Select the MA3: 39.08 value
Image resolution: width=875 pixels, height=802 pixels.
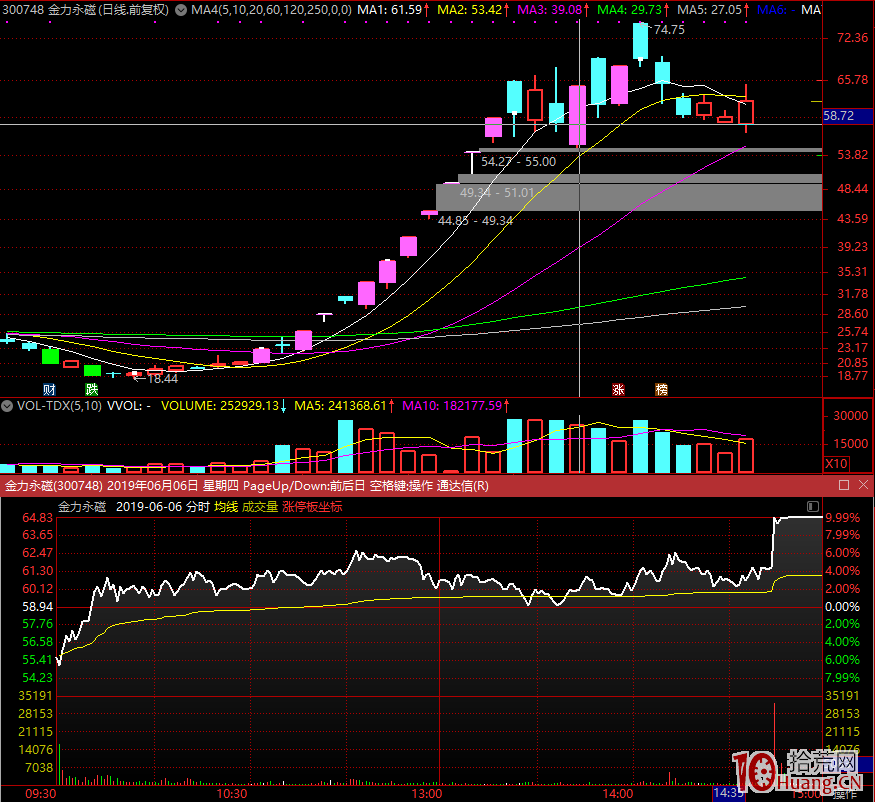click(x=550, y=9)
